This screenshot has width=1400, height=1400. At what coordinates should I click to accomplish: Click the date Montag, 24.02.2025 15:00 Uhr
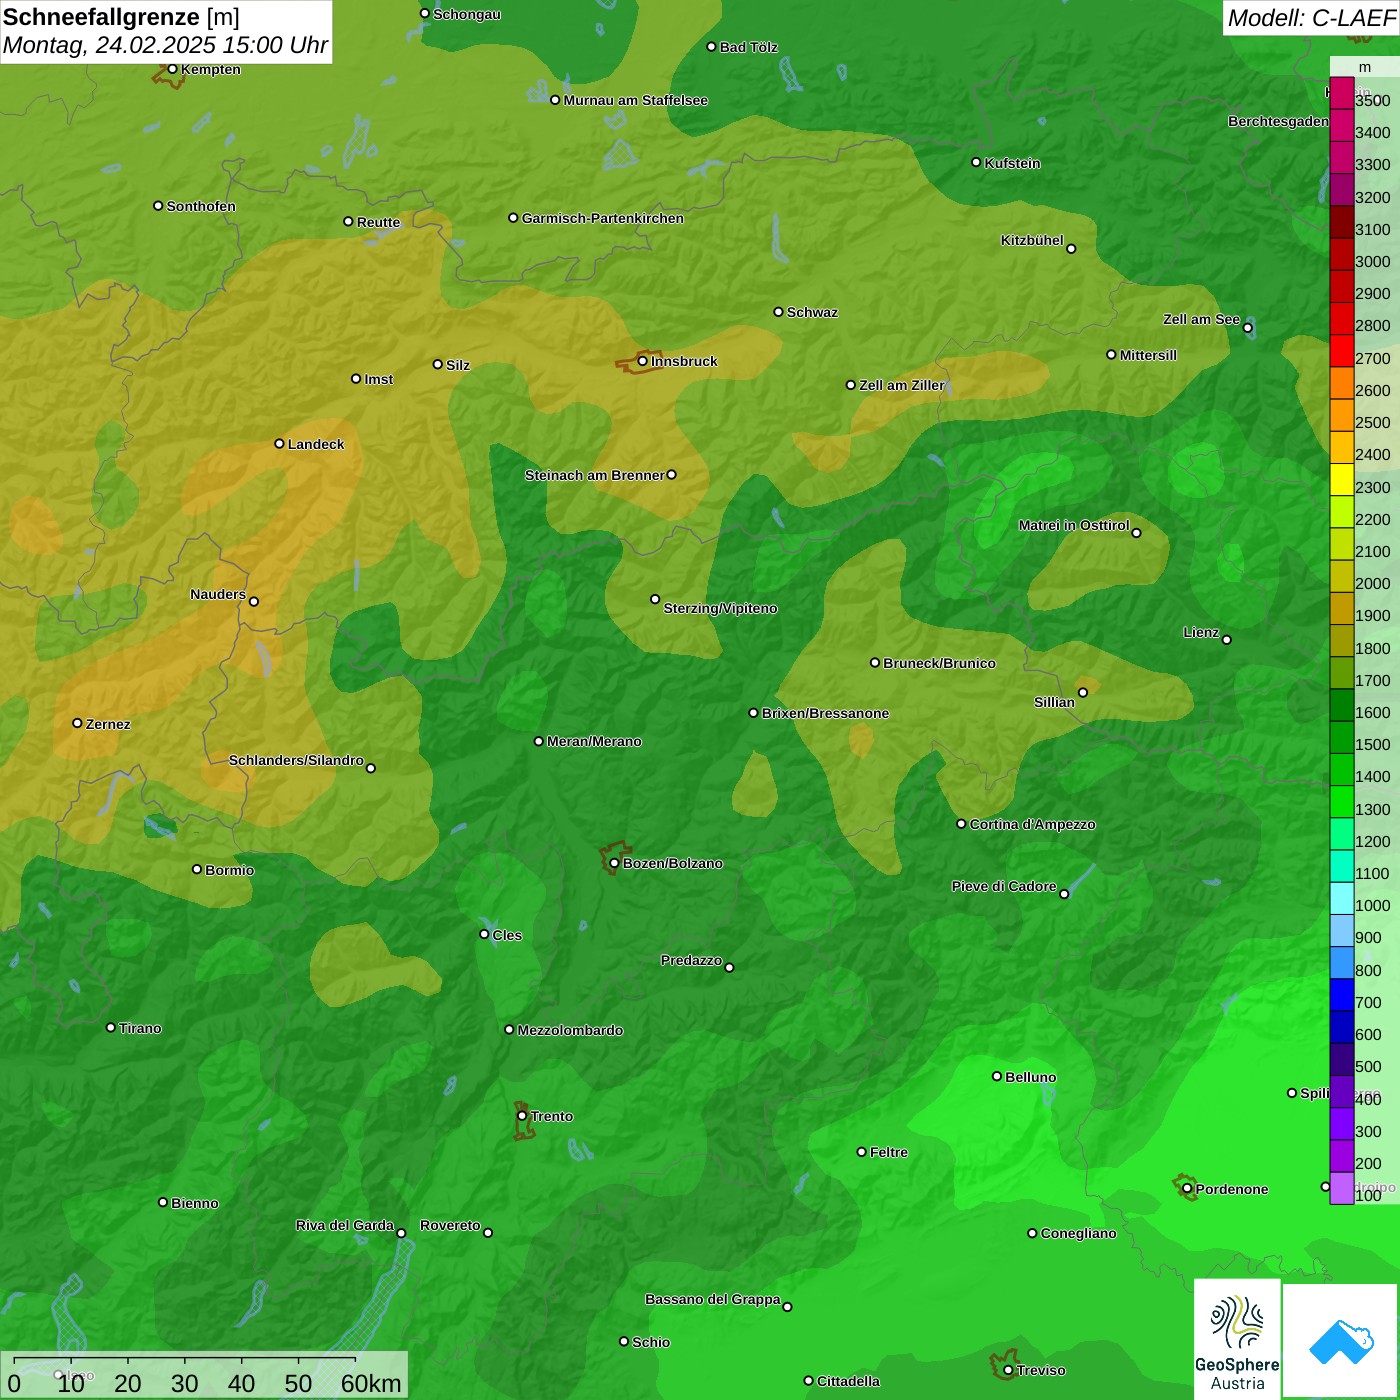coord(166,46)
